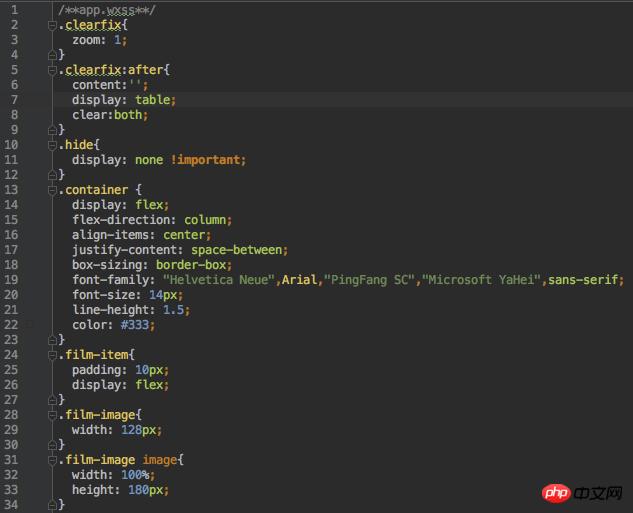Click the end-fold marker on line 27
The height and width of the screenshot is (513, 633).
52,400
